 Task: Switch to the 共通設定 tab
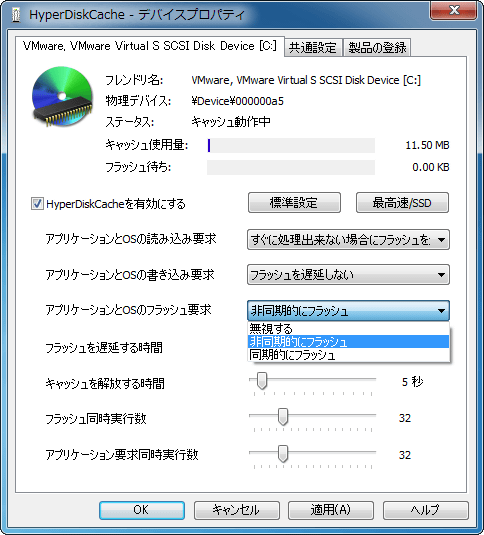click(x=313, y=47)
